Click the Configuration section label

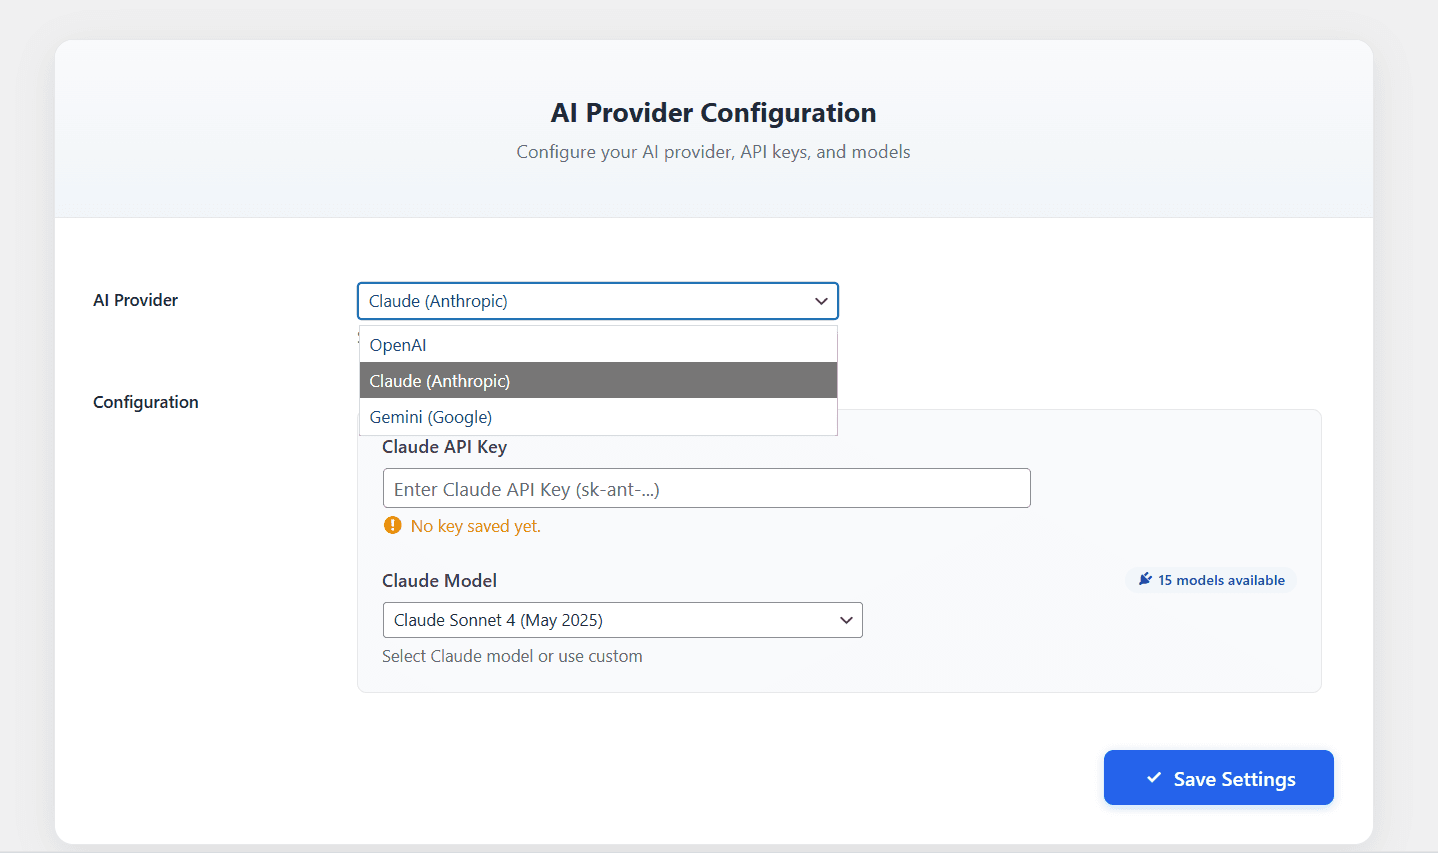[146, 402]
